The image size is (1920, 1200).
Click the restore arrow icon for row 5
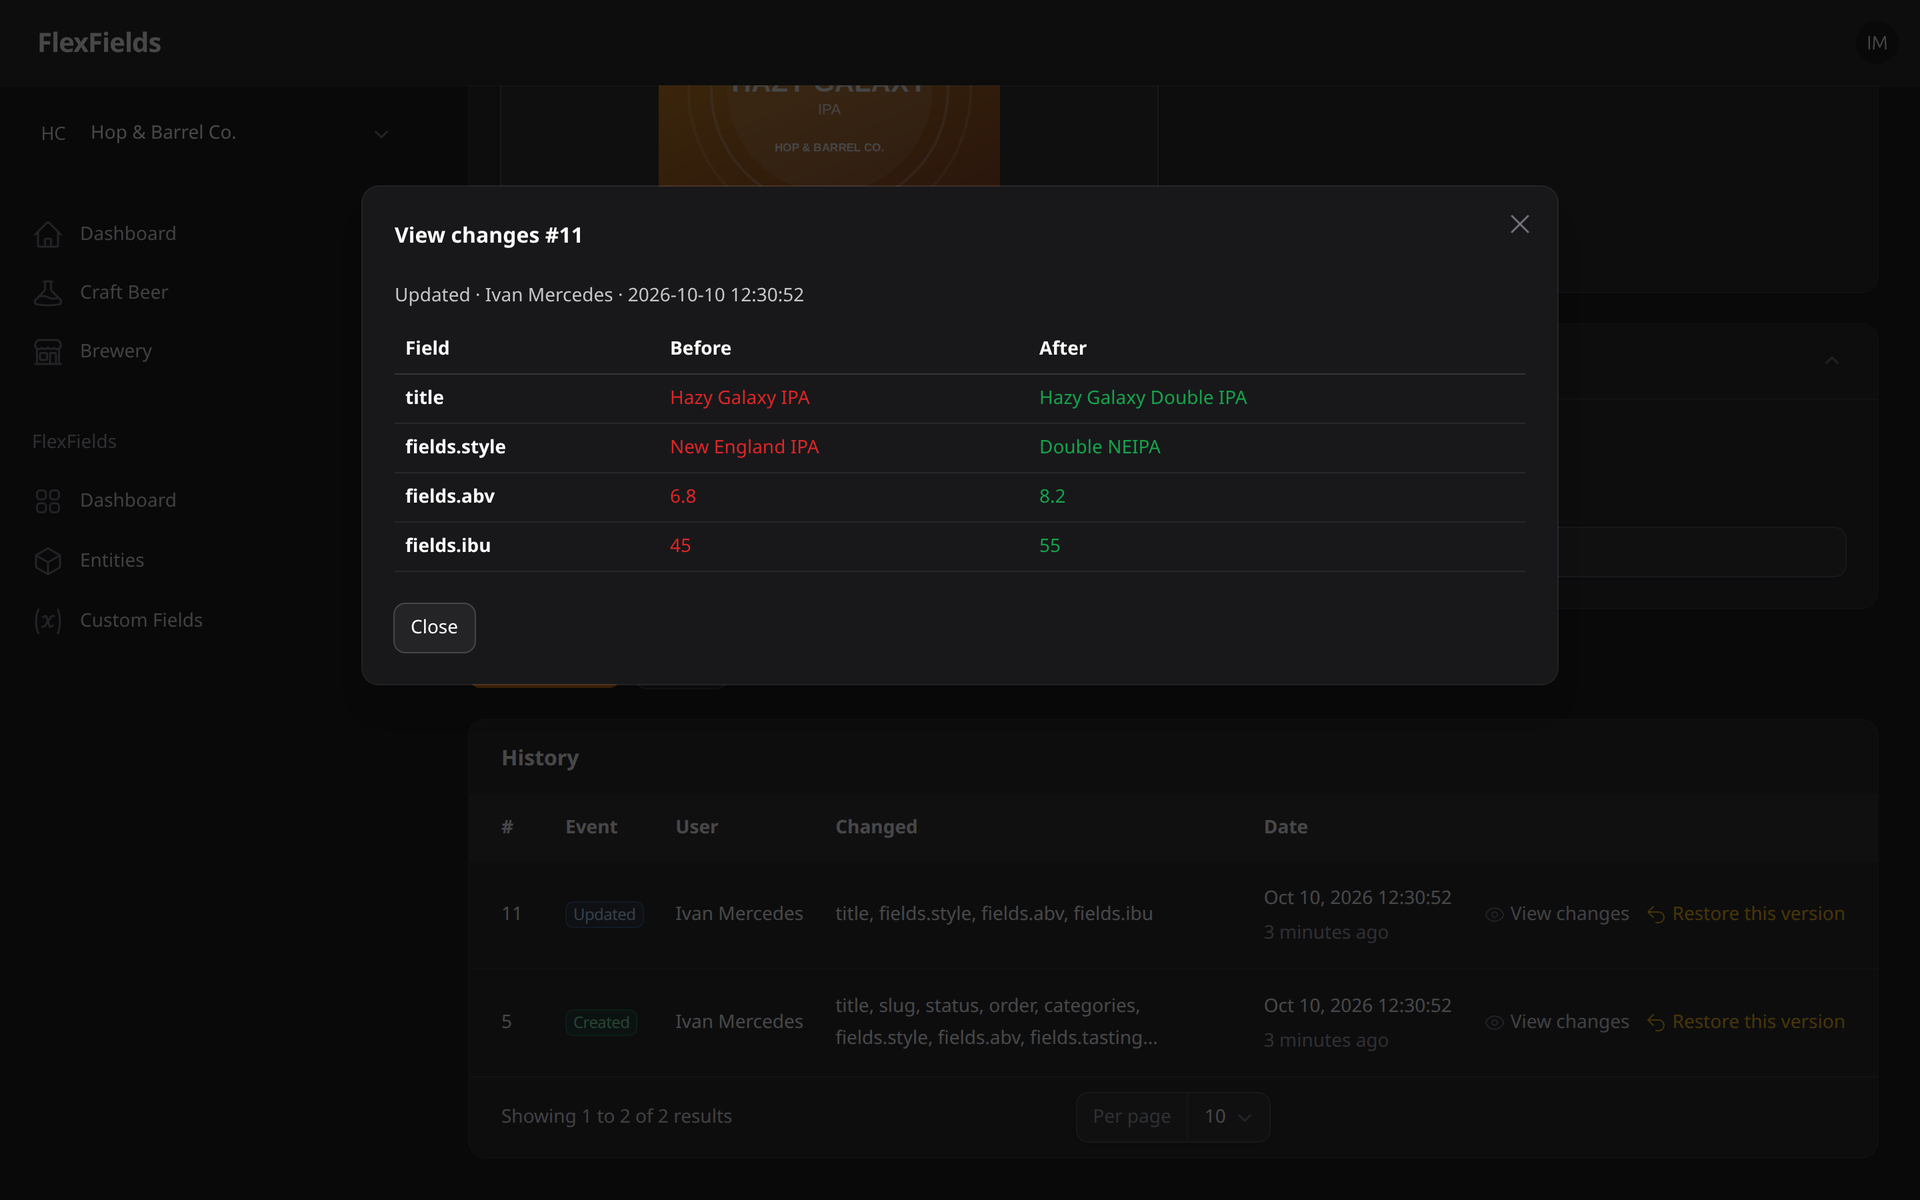click(1656, 1023)
